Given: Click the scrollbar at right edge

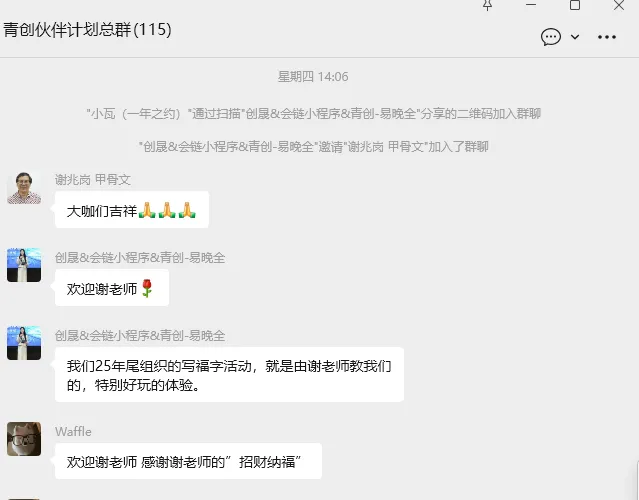Looking at the screenshot, I should click(x=637, y=481).
